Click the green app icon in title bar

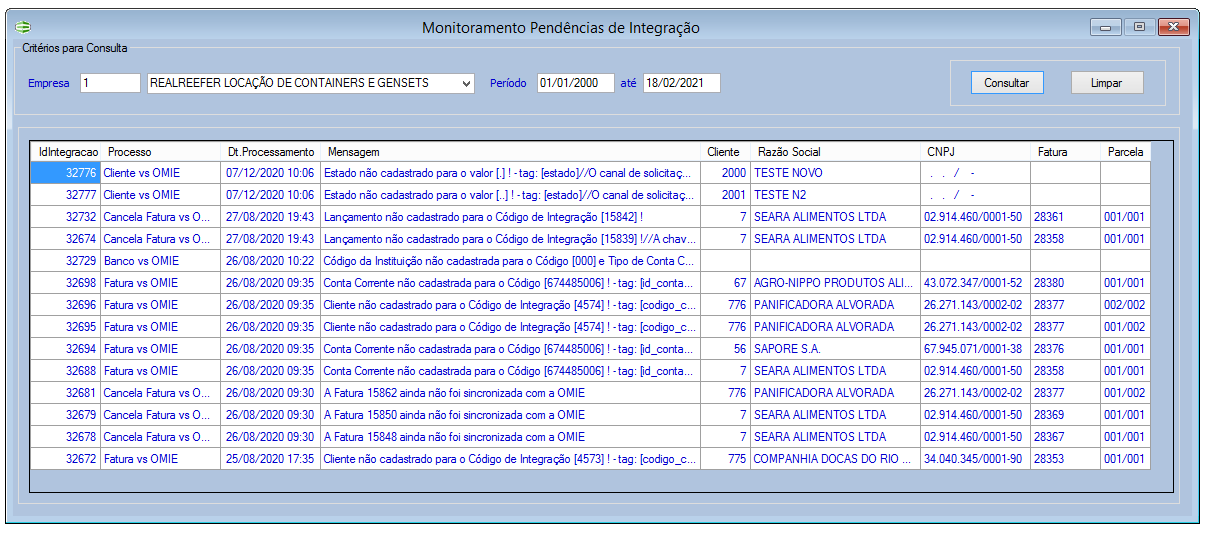22,27
